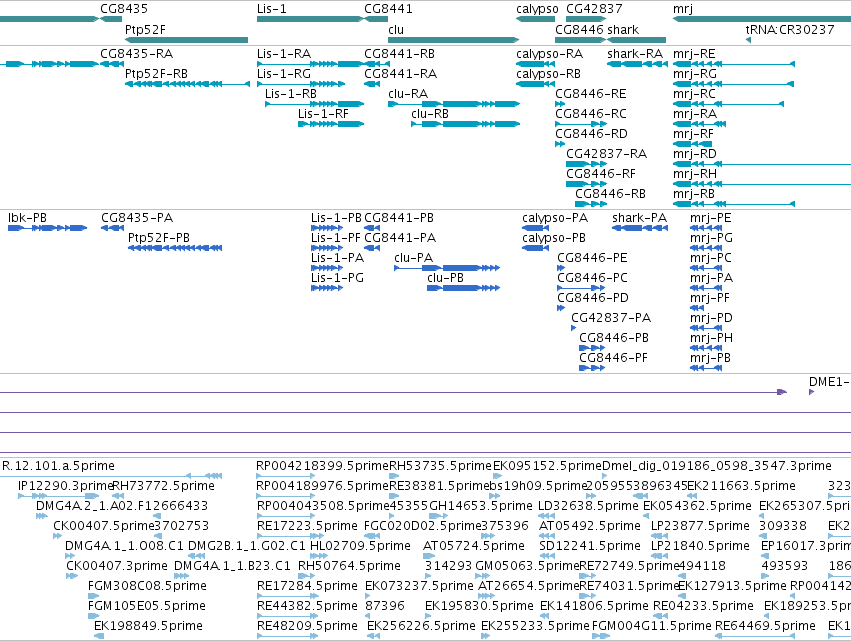Click the CG8435-RA transcript label
The height and width of the screenshot is (641, 851).
click(x=136, y=54)
